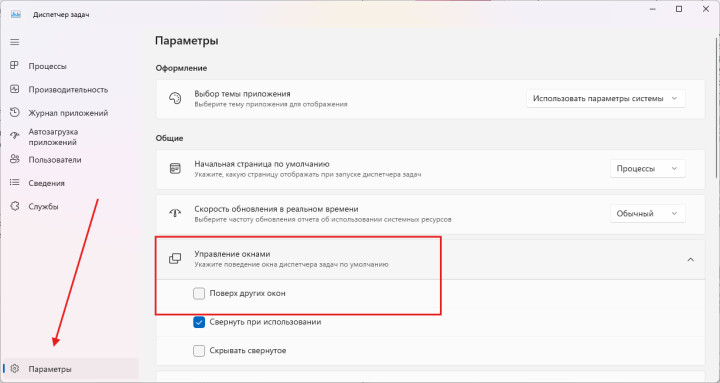Open the Обычный update speed dropdown
Viewport: 720px width, 383px height.
[647, 214]
